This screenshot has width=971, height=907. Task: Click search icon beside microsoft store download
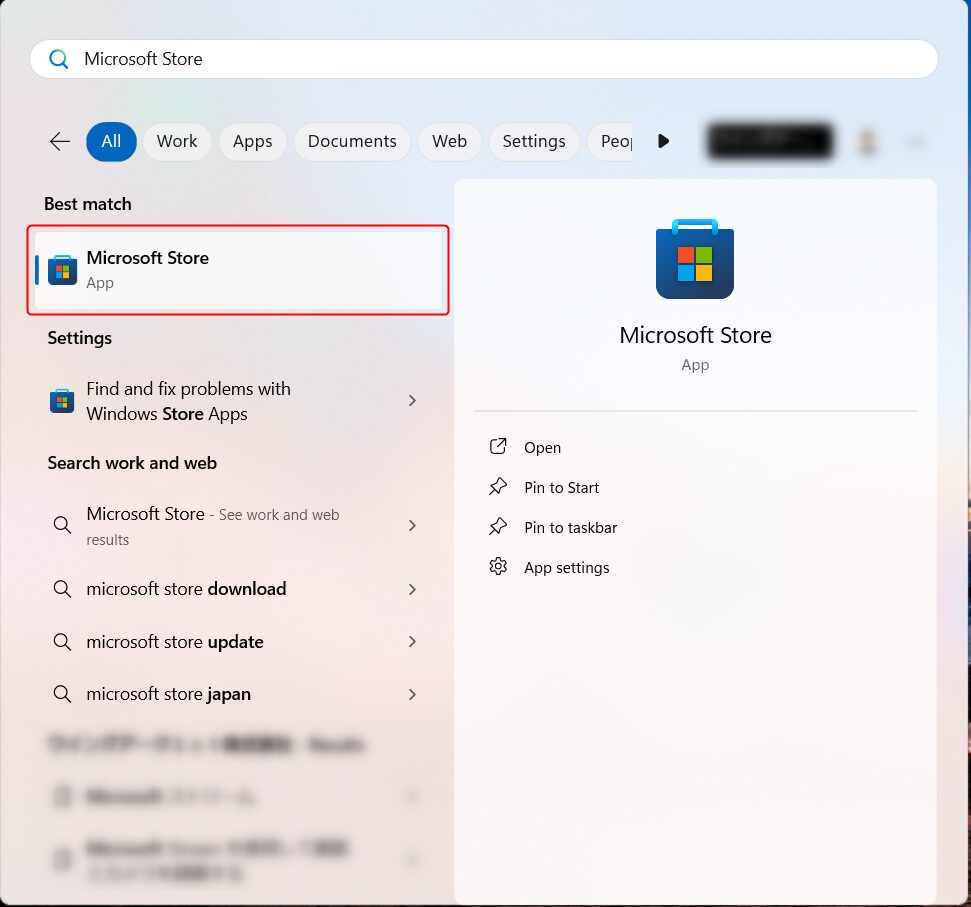[x=62, y=589]
